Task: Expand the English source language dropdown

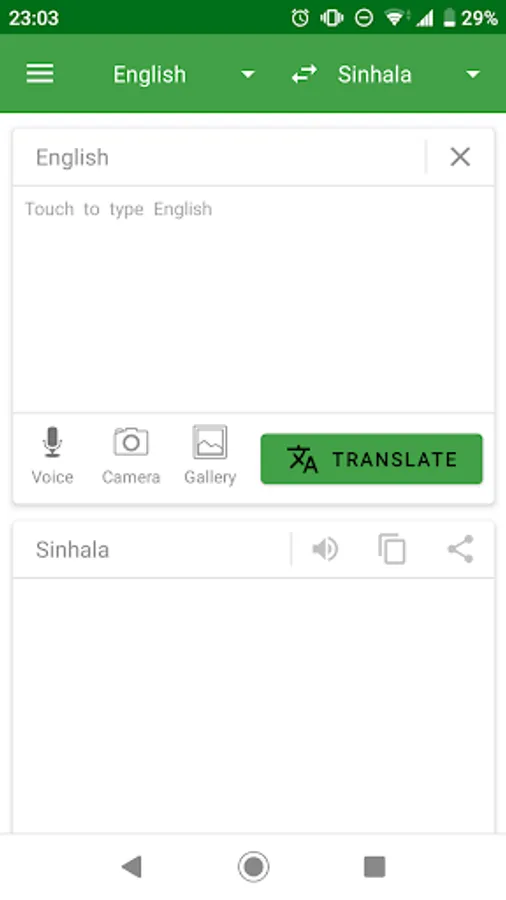Action: 248,75
